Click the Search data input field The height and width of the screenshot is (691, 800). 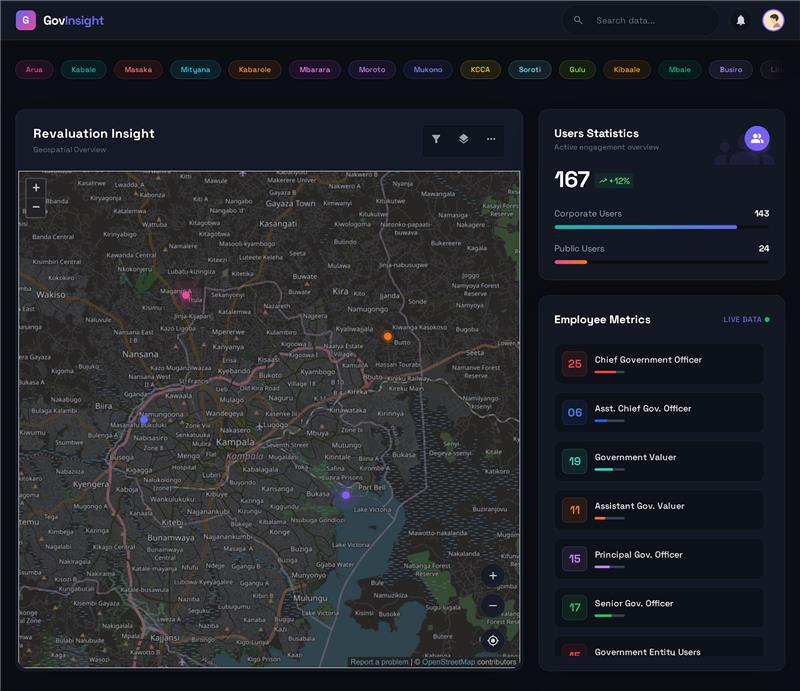pos(650,20)
